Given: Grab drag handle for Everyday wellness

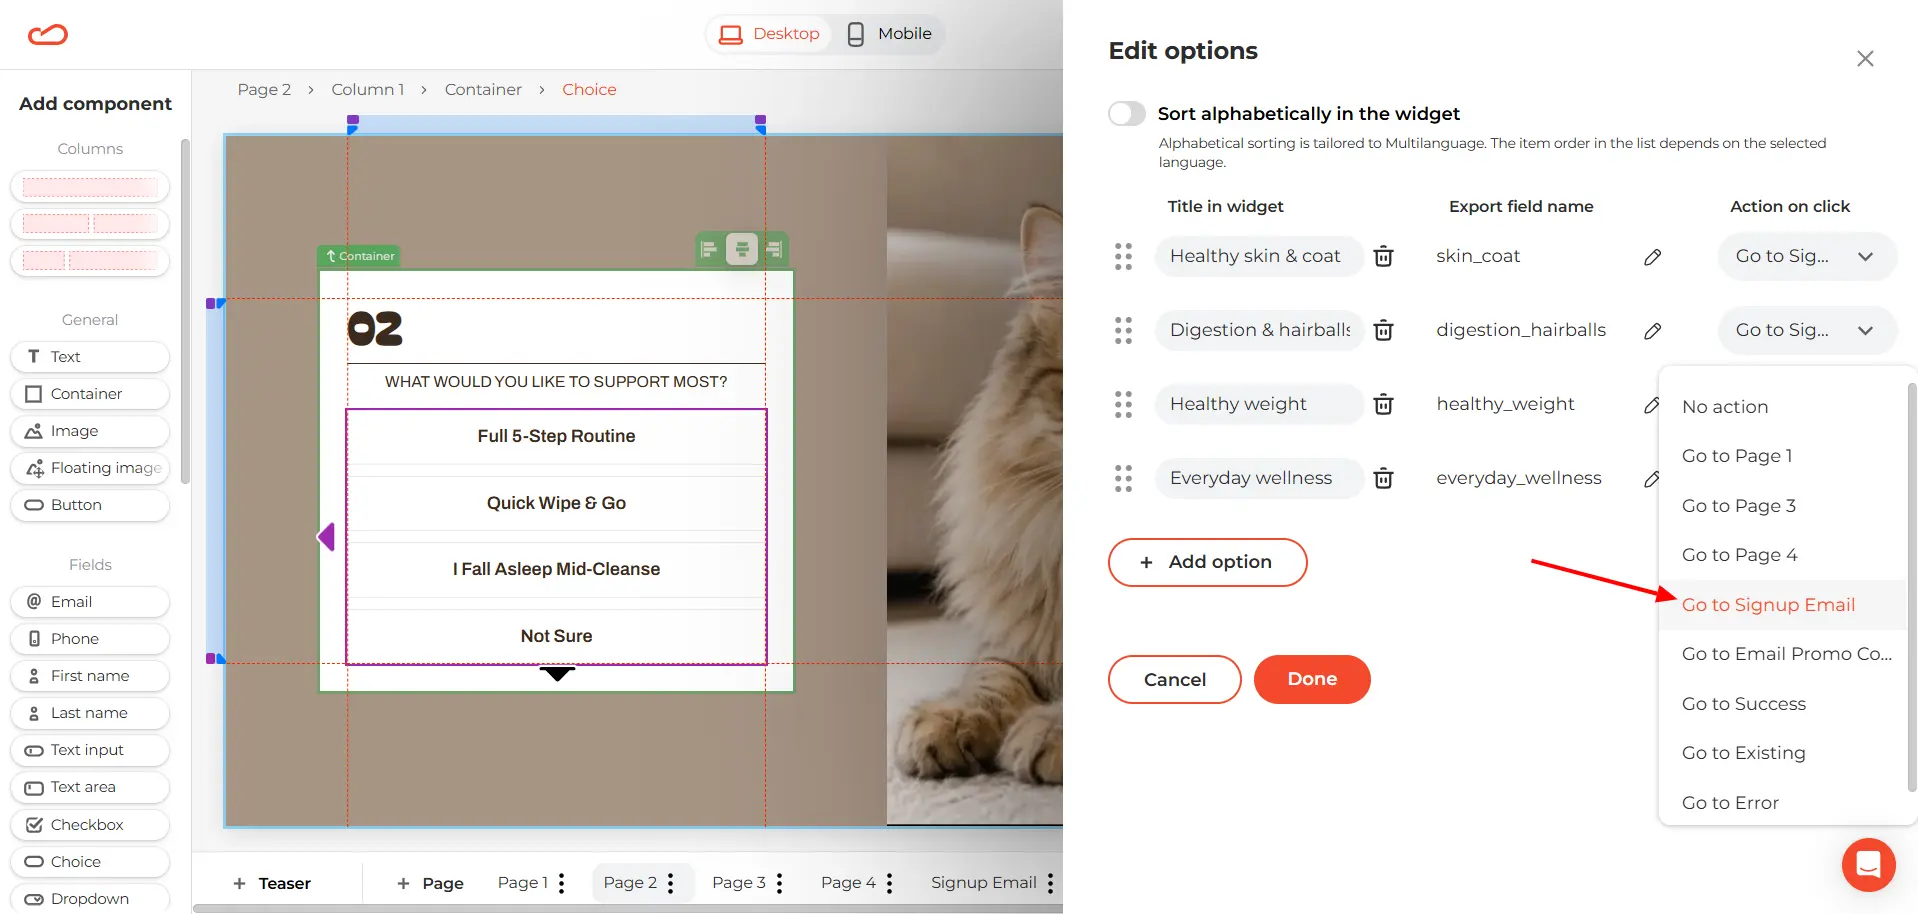Looking at the screenshot, I should 1123,479.
